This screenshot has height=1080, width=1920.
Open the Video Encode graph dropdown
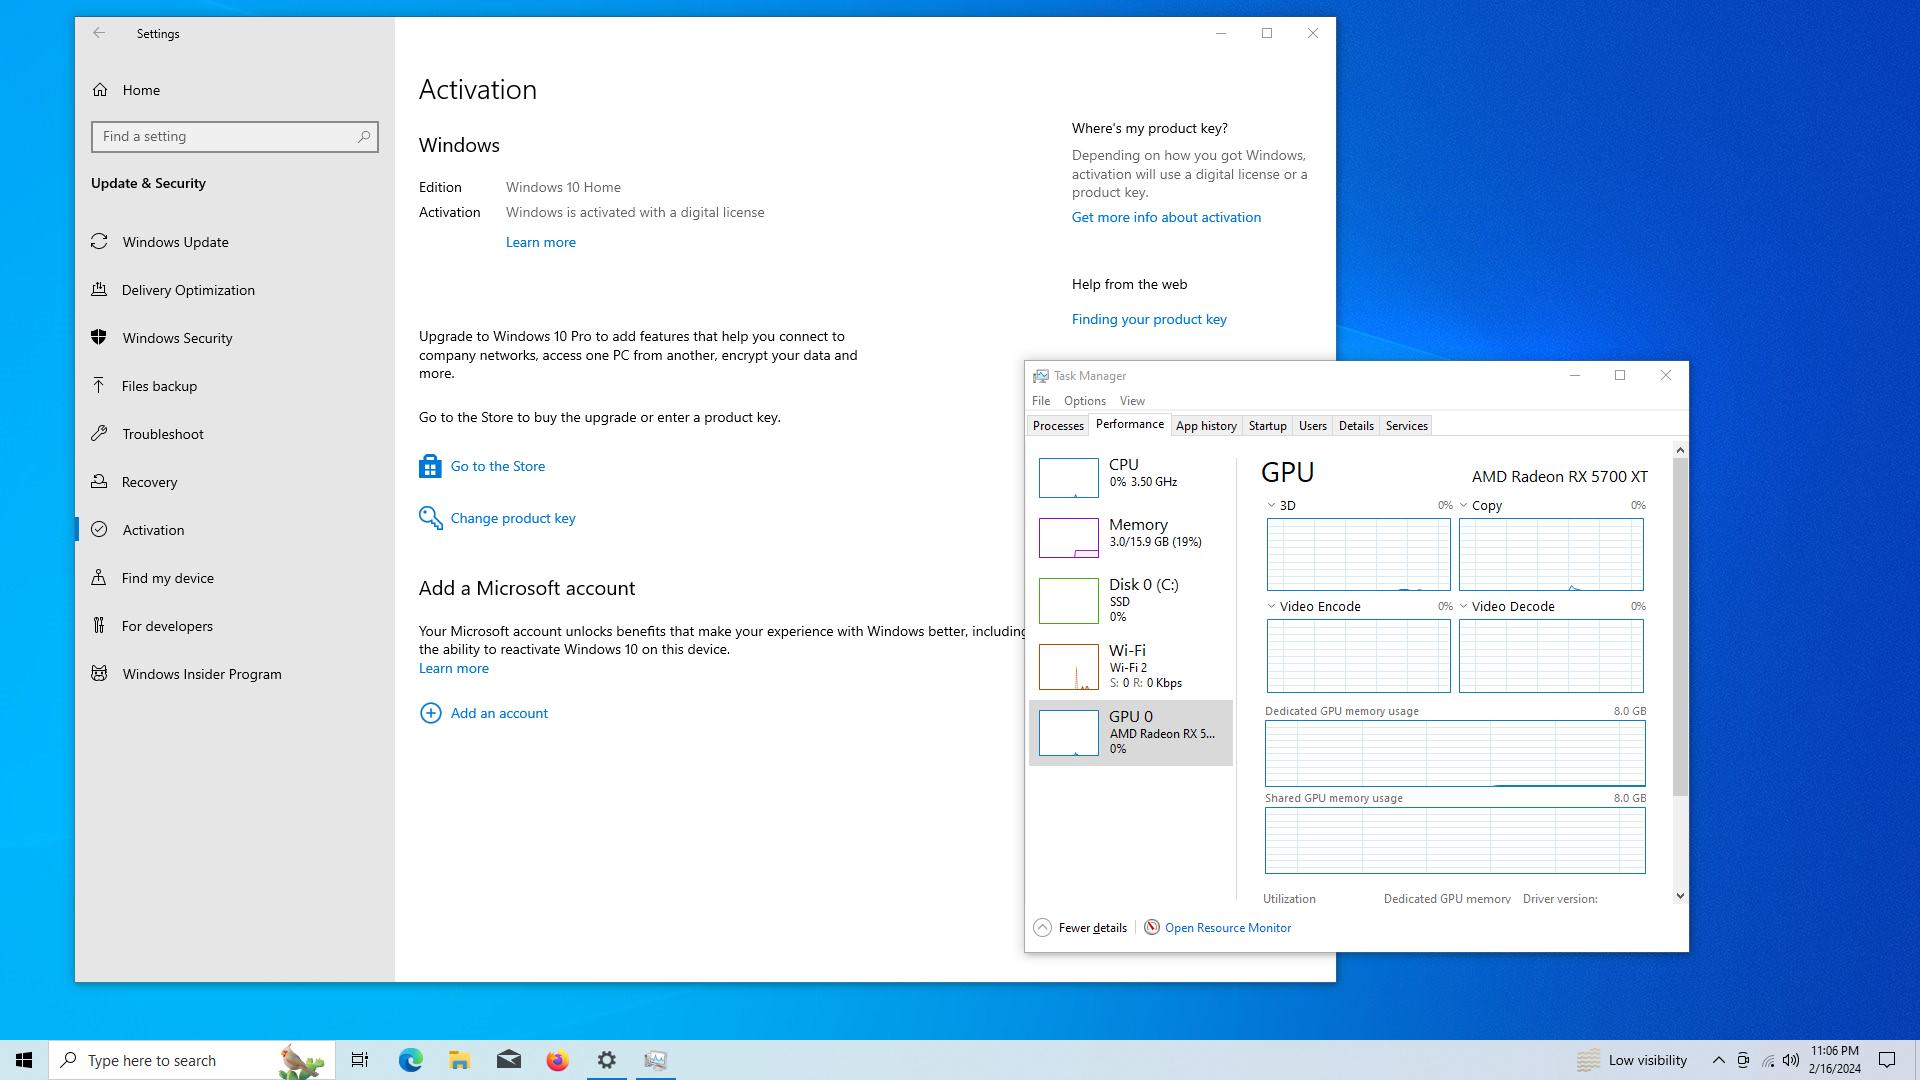[x=1271, y=607]
